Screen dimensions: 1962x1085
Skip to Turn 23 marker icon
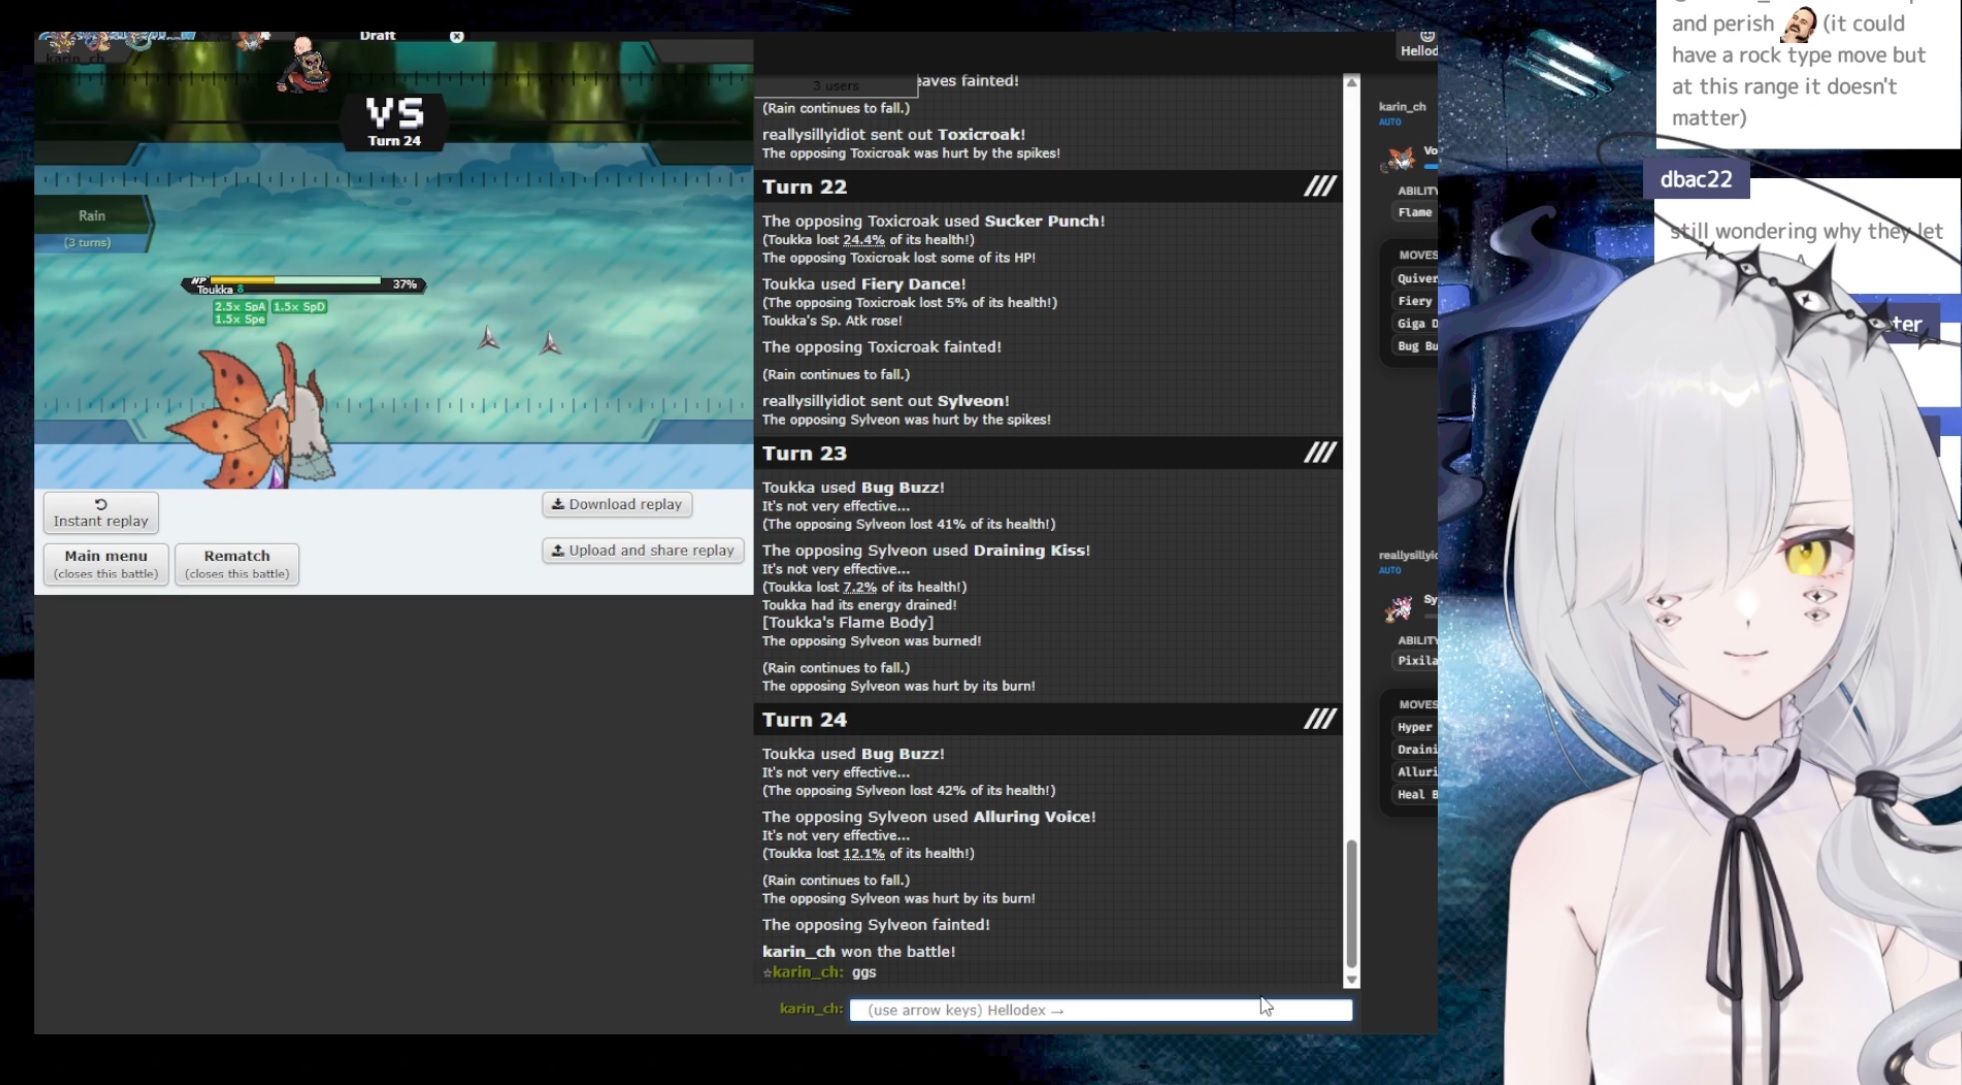1319,453
